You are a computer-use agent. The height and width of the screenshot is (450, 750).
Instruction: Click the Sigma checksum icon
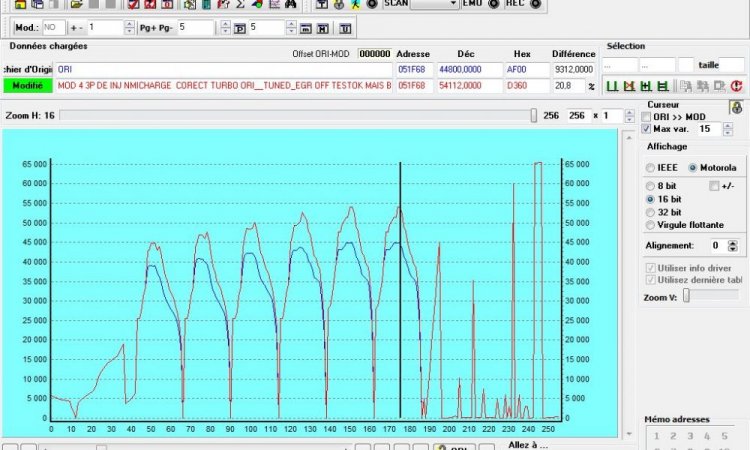[x=241, y=4]
